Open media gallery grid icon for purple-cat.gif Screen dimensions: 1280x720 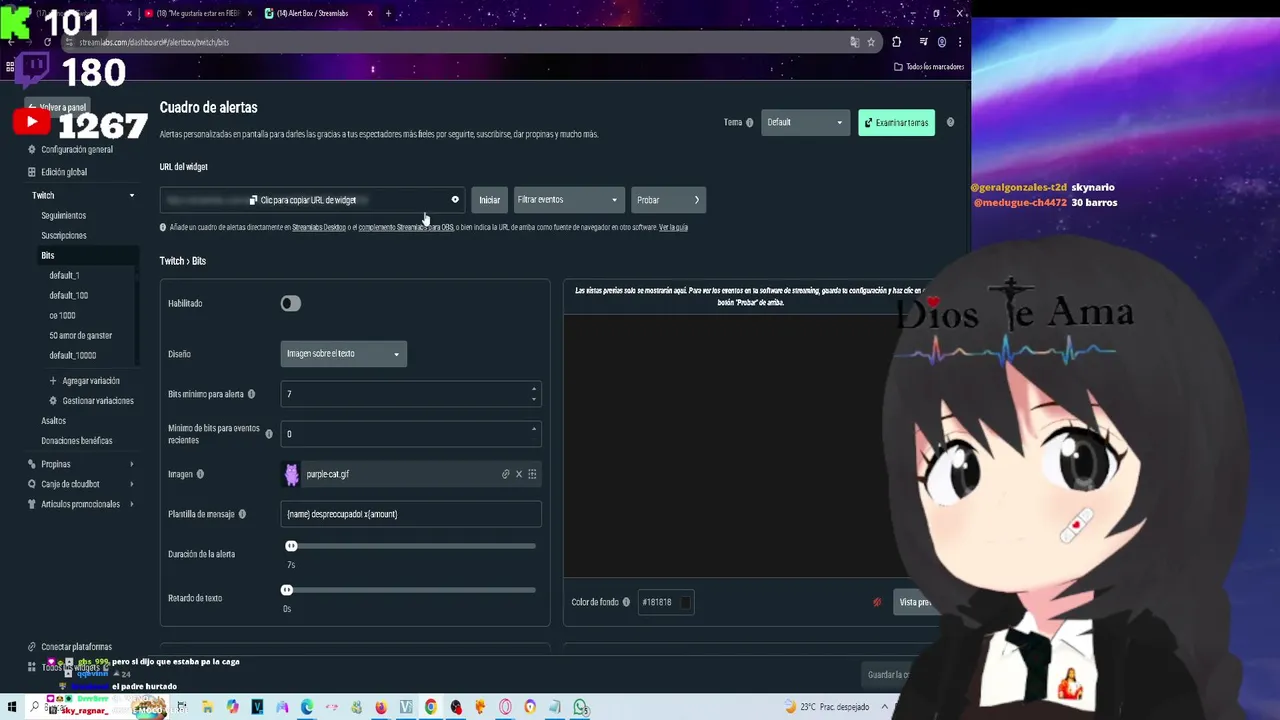coord(532,474)
